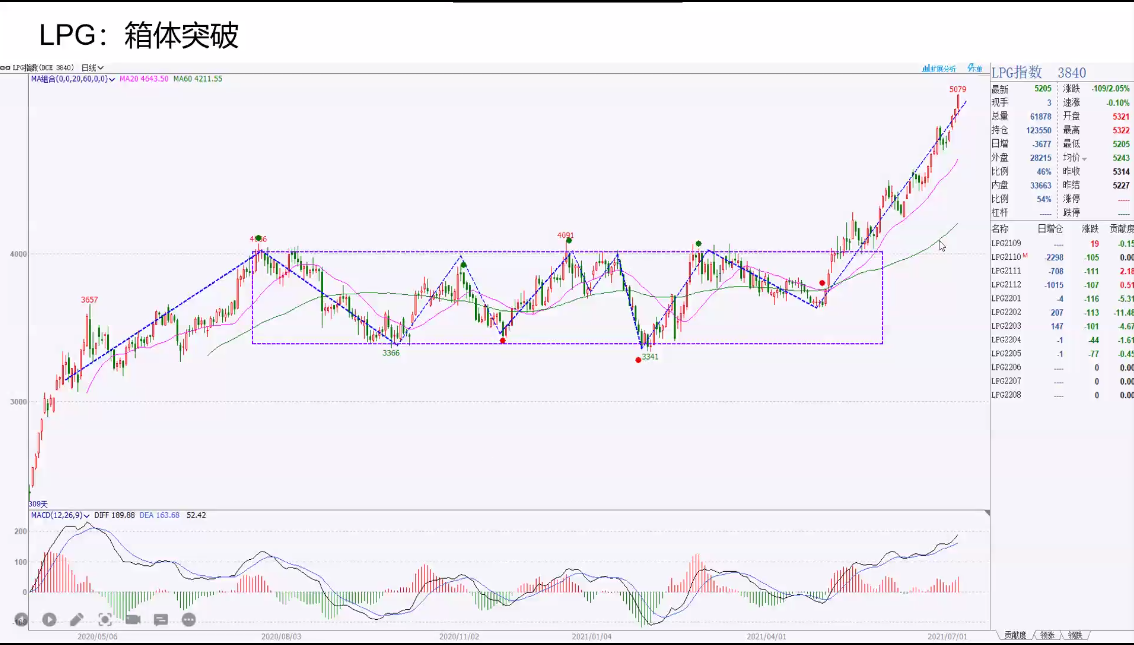Select the LPG2203 contract row
The height and width of the screenshot is (645, 1134).
1062,326
